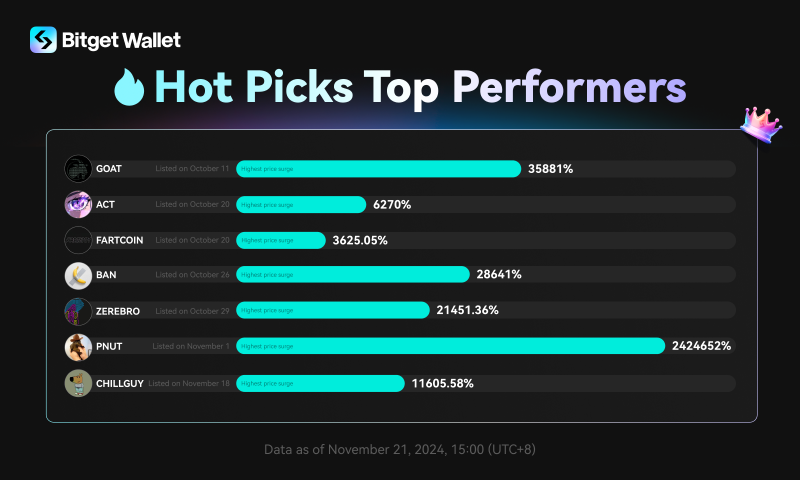This screenshot has width=800, height=480.
Task: Click the CHILLGUY token avatar icon
Action: coord(78,383)
